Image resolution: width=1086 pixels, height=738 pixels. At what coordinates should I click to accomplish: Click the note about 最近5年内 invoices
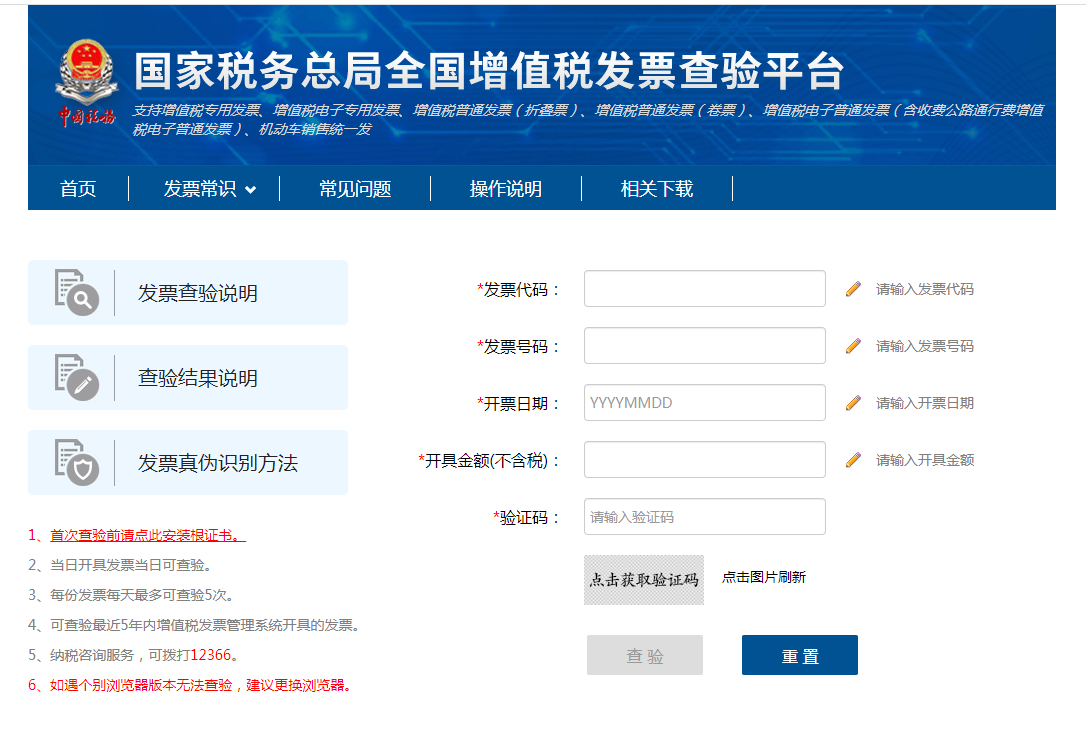[x=195, y=625]
